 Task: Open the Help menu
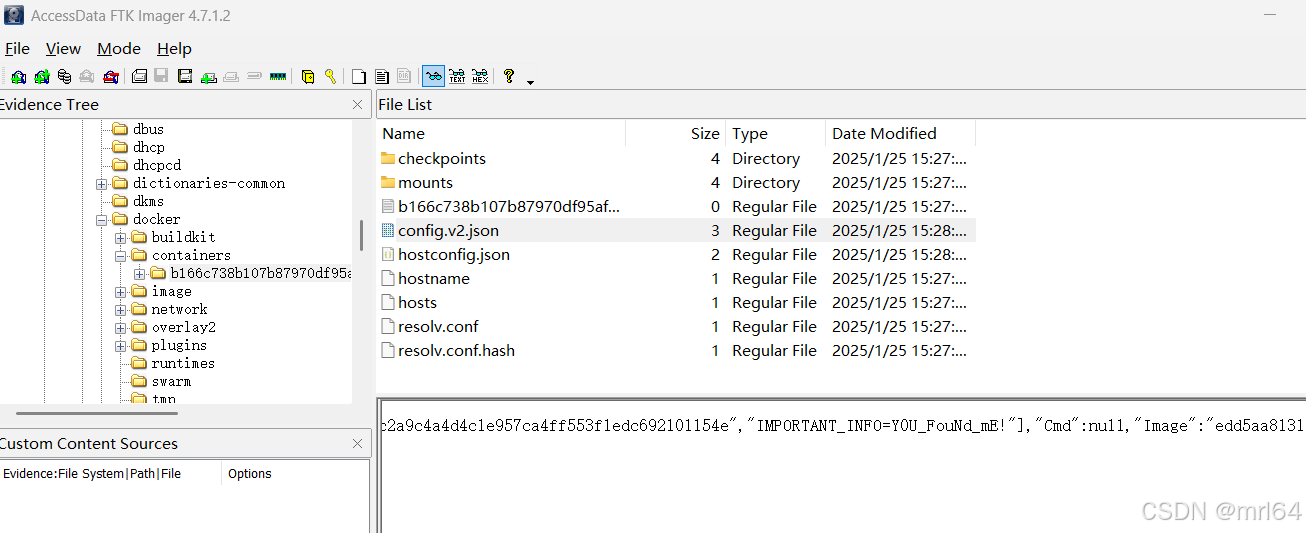[x=174, y=48]
